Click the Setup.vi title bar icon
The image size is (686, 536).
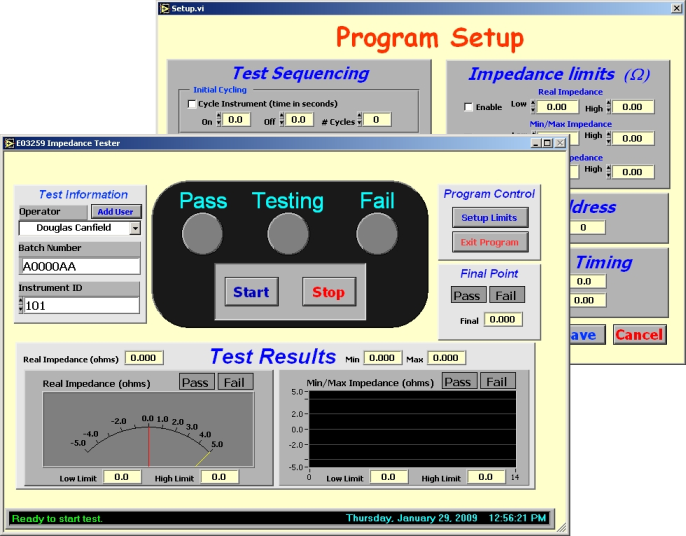pyautogui.click(x=164, y=7)
